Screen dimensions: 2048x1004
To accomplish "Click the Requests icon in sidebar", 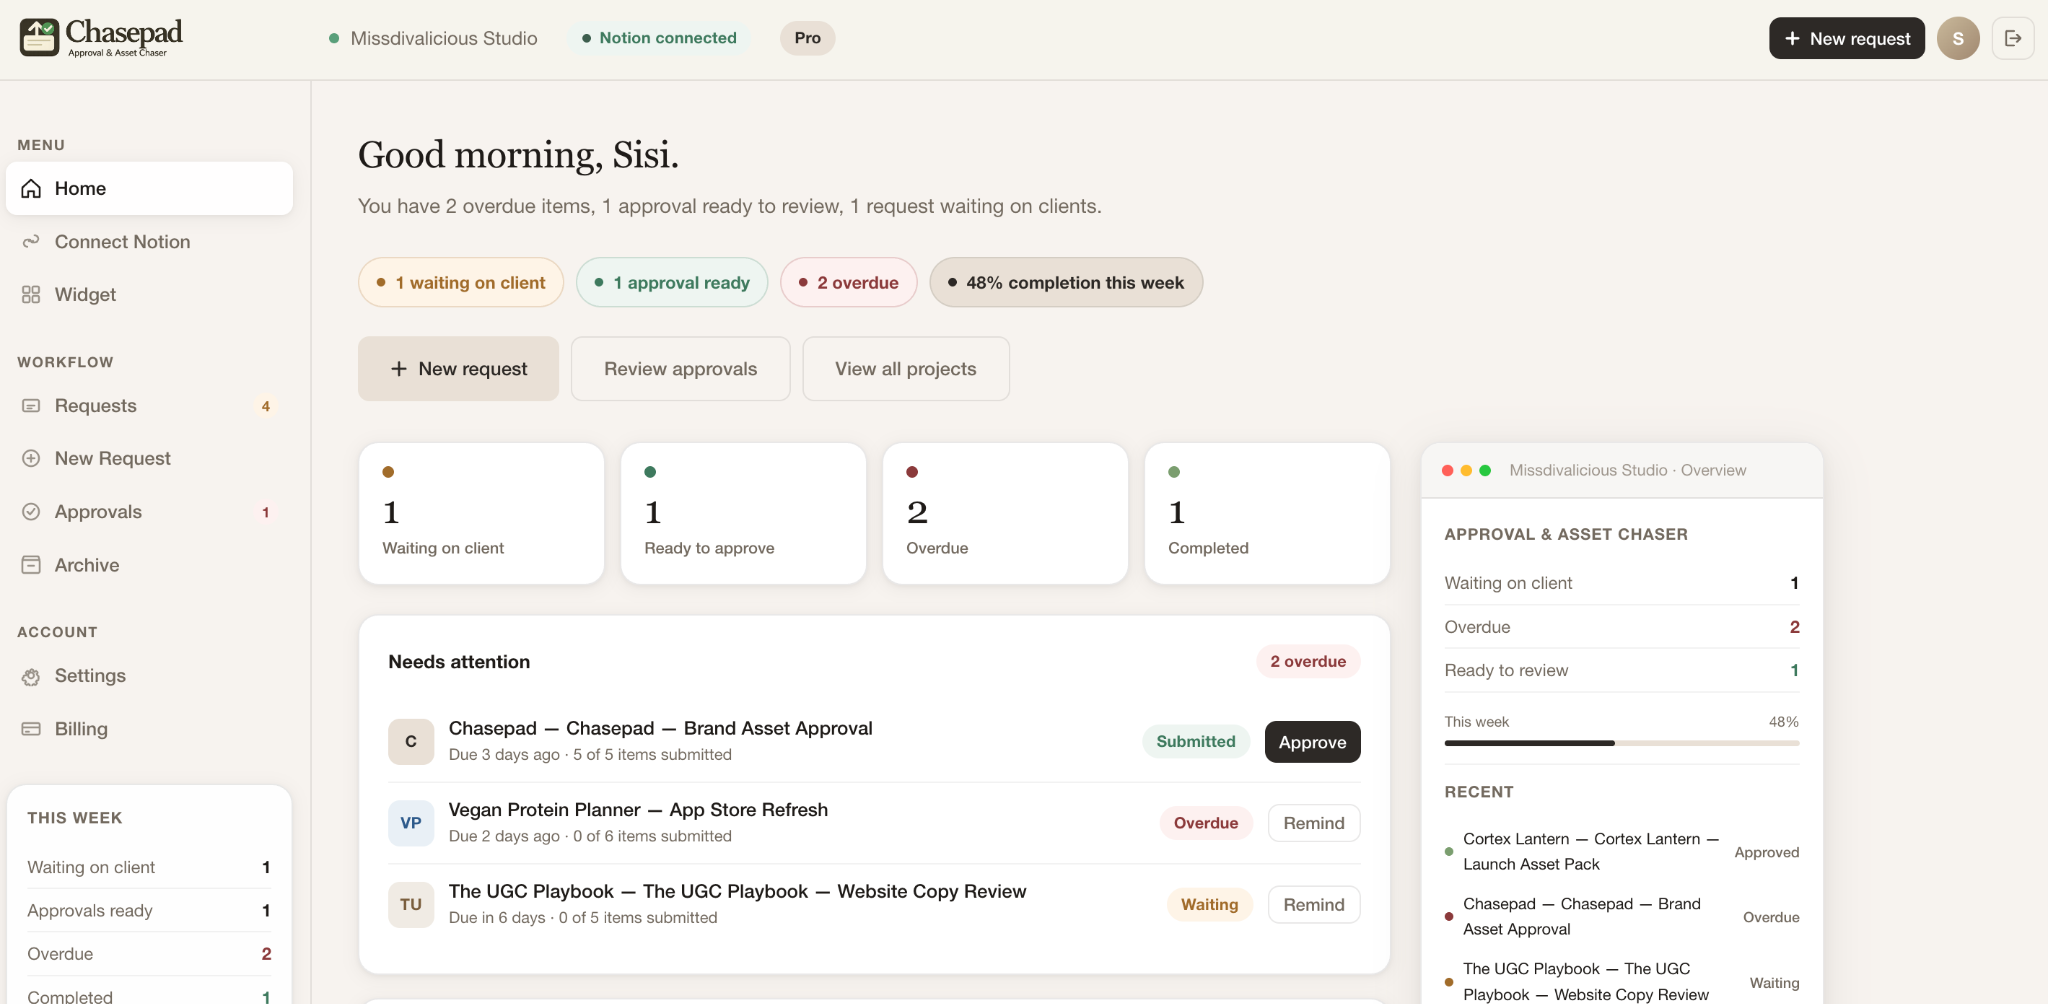I will 31,405.
